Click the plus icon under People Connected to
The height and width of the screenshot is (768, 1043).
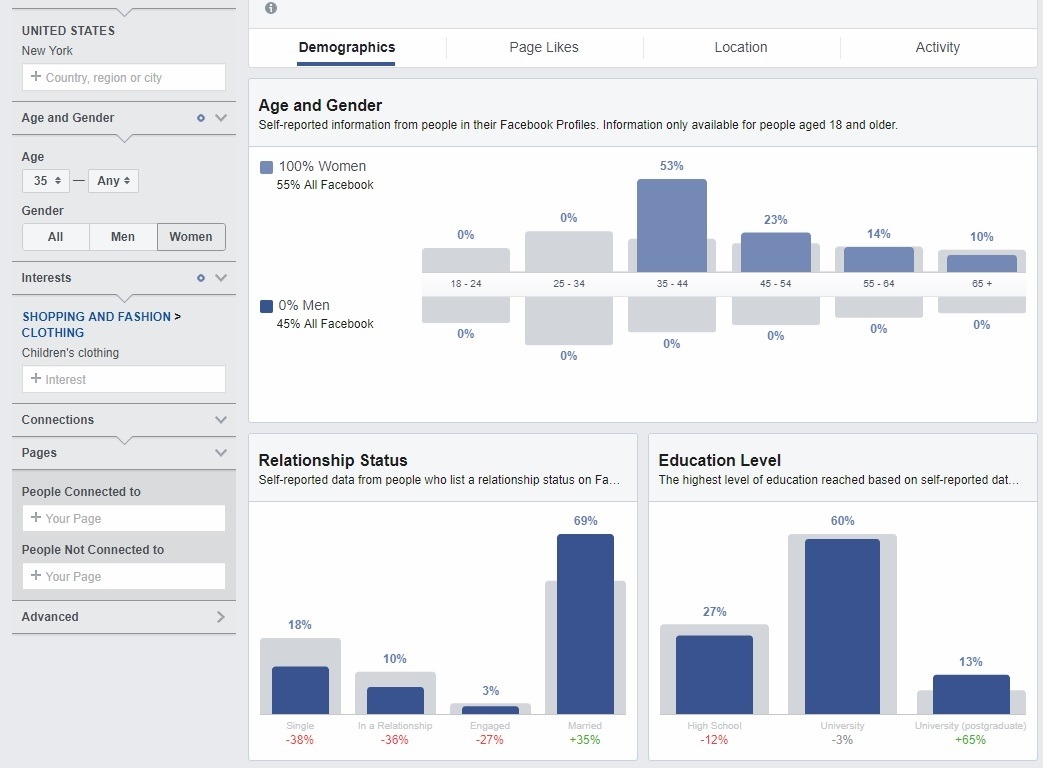click(35, 518)
